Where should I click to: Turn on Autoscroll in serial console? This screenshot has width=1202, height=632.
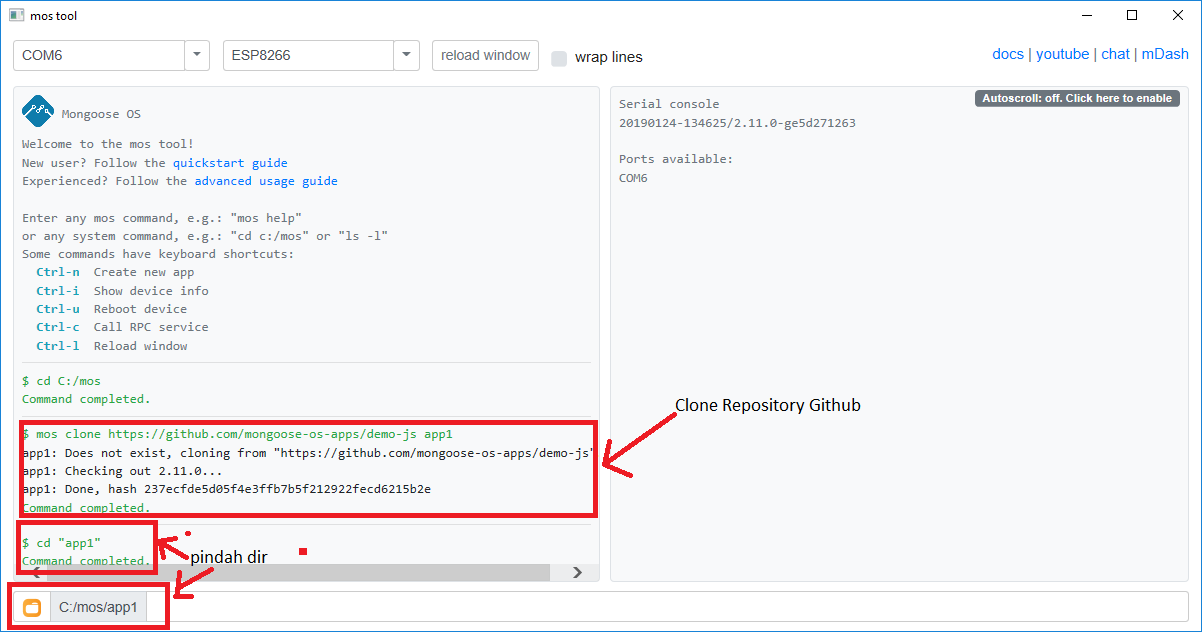[1077, 98]
